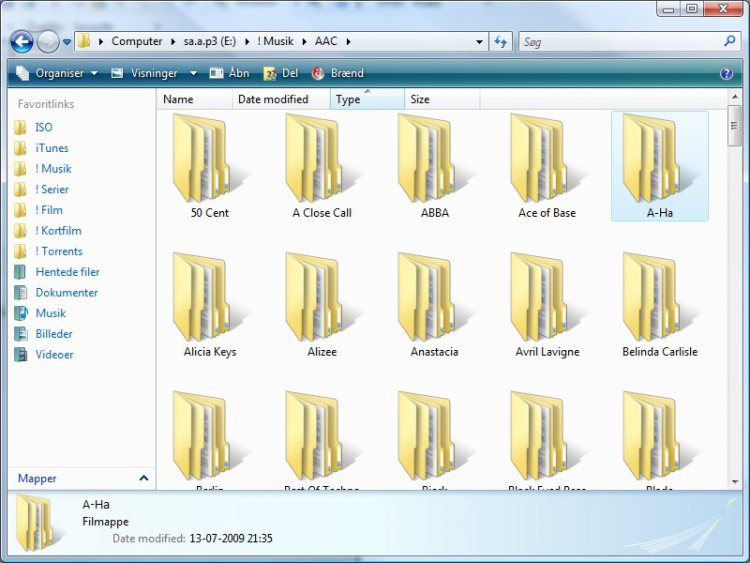The image size is (750, 563).
Task: Click the vertical scrollbar thumb
Action: coord(734,126)
